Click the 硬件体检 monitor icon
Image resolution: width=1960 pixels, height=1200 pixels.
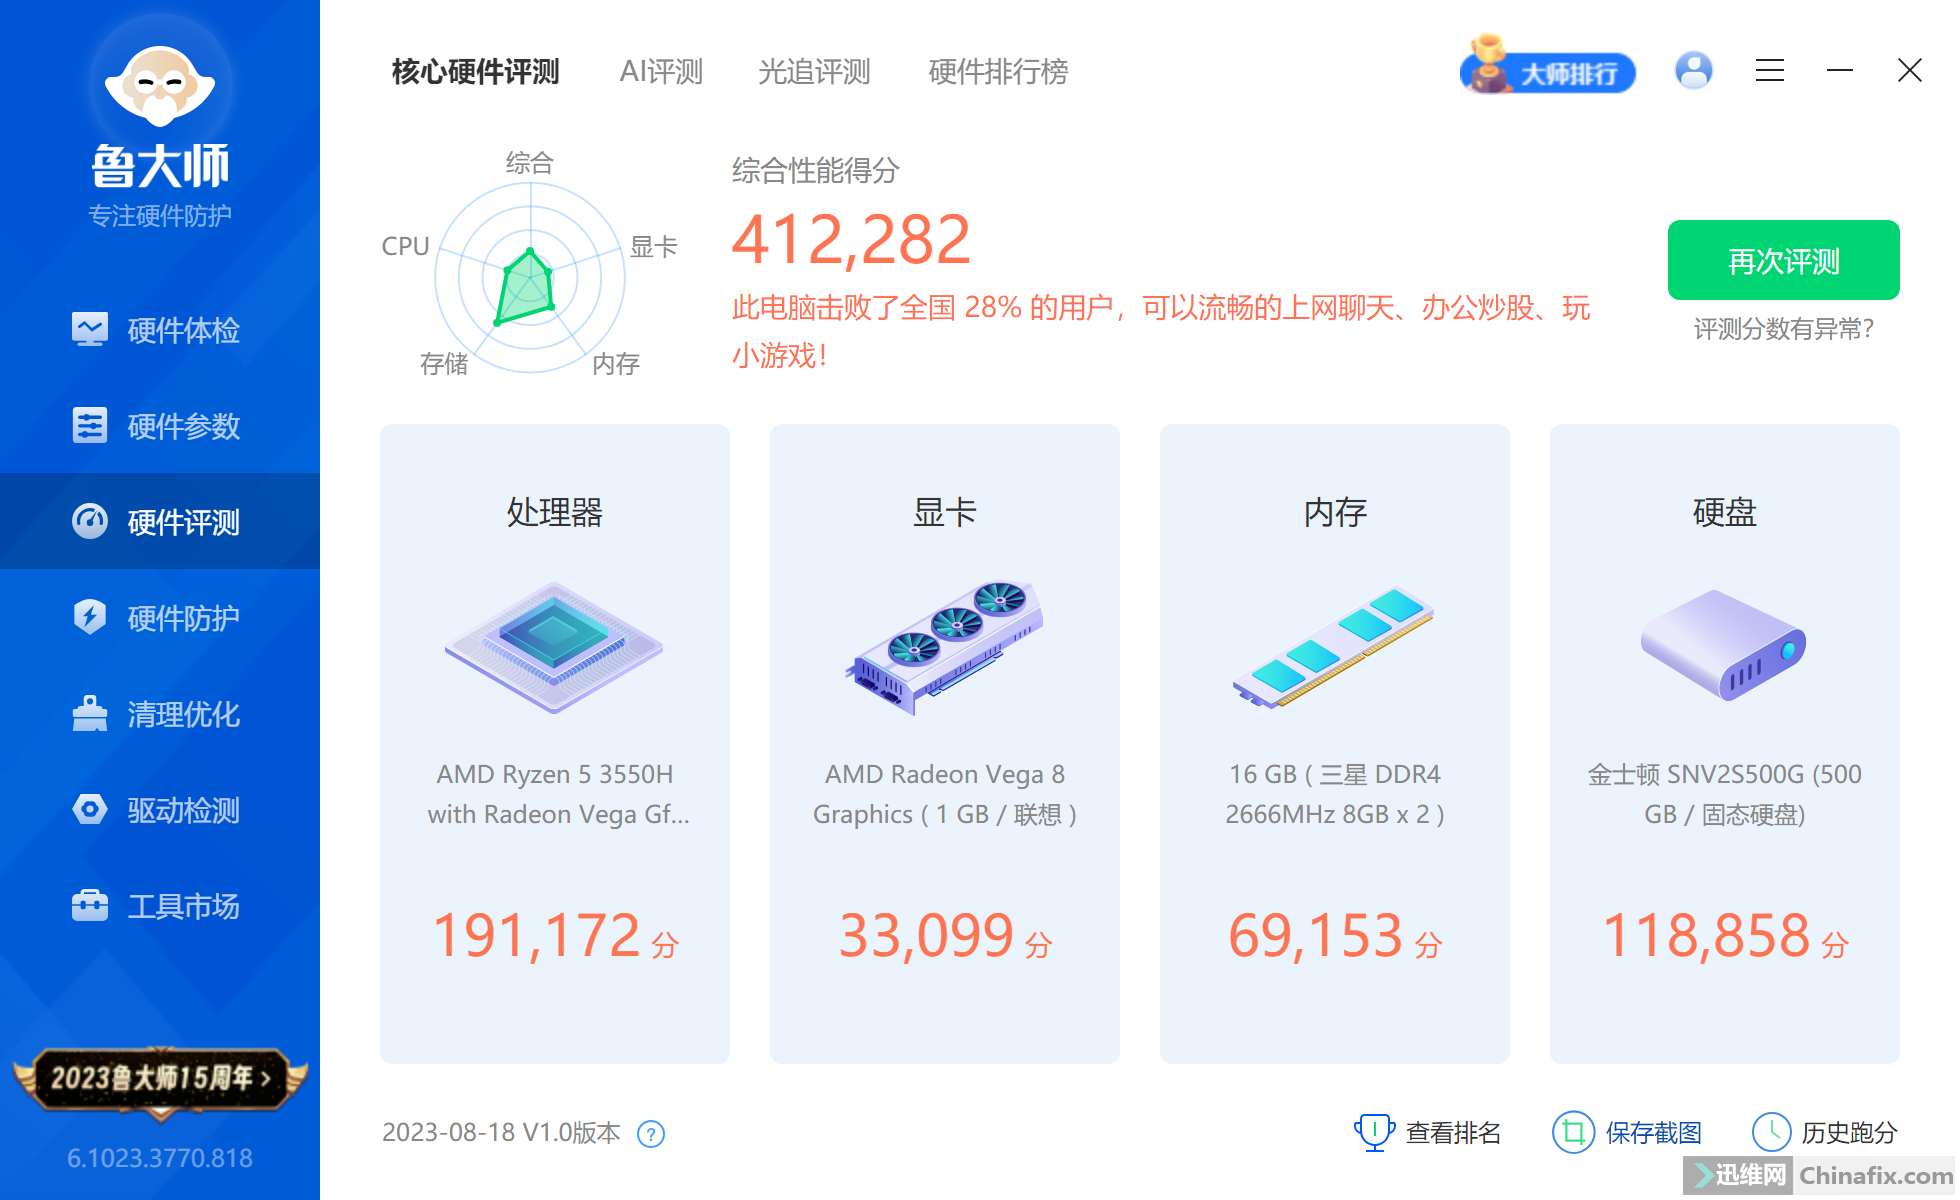[x=90, y=329]
